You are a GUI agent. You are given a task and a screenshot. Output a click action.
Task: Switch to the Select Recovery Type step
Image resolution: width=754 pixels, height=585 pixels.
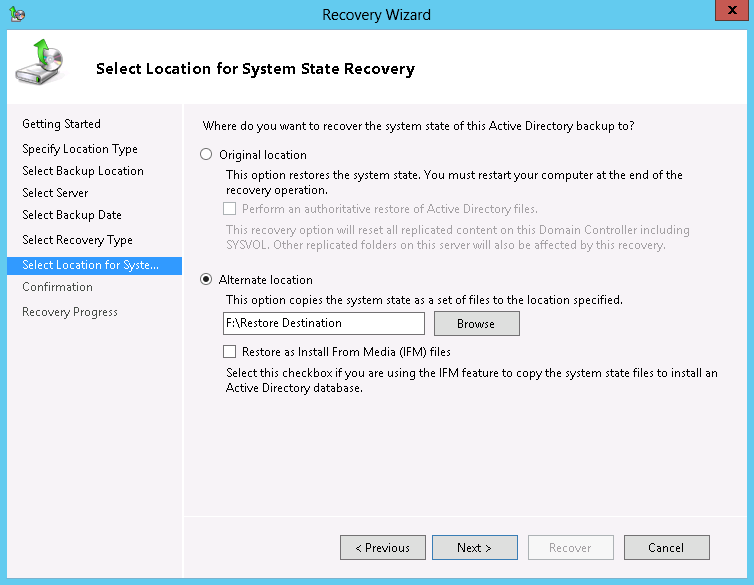pos(77,240)
